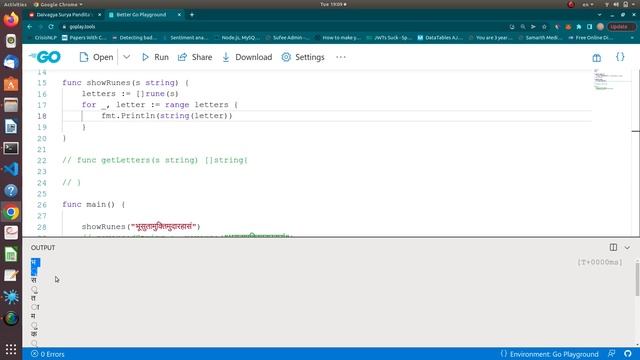The height and width of the screenshot is (360, 640).
Task: Toggle the output panel layout icon
Action: [x=613, y=247]
